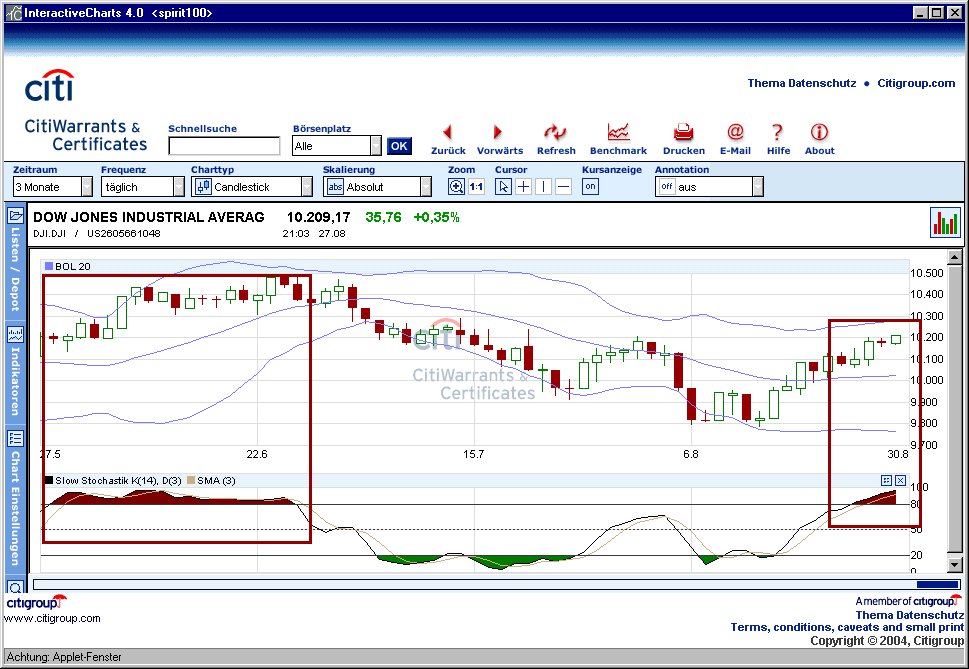
Task: Click ISIN text US2605661048
Action: (124, 234)
